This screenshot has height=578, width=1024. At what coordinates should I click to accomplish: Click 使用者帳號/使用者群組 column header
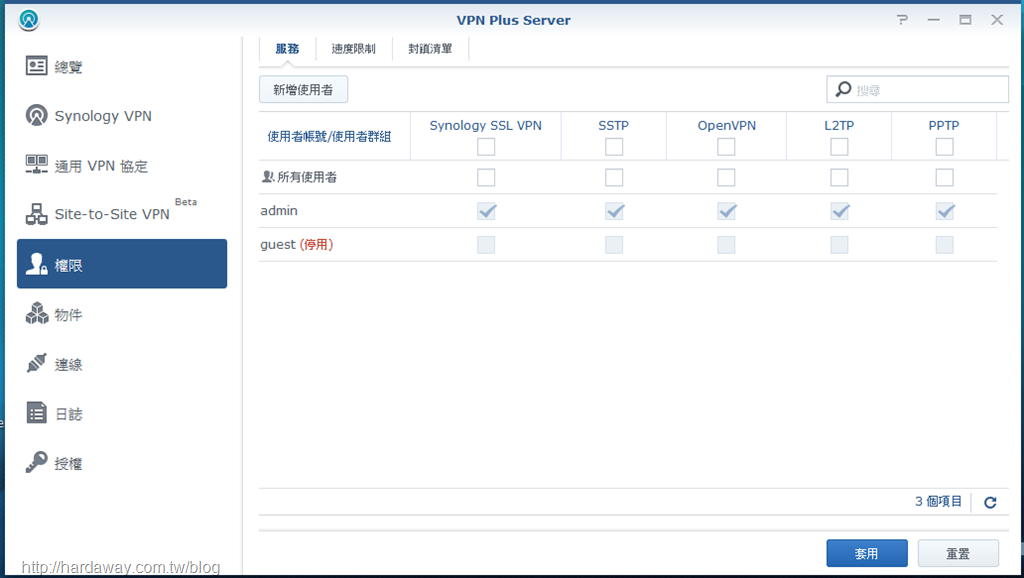tap(329, 136)
